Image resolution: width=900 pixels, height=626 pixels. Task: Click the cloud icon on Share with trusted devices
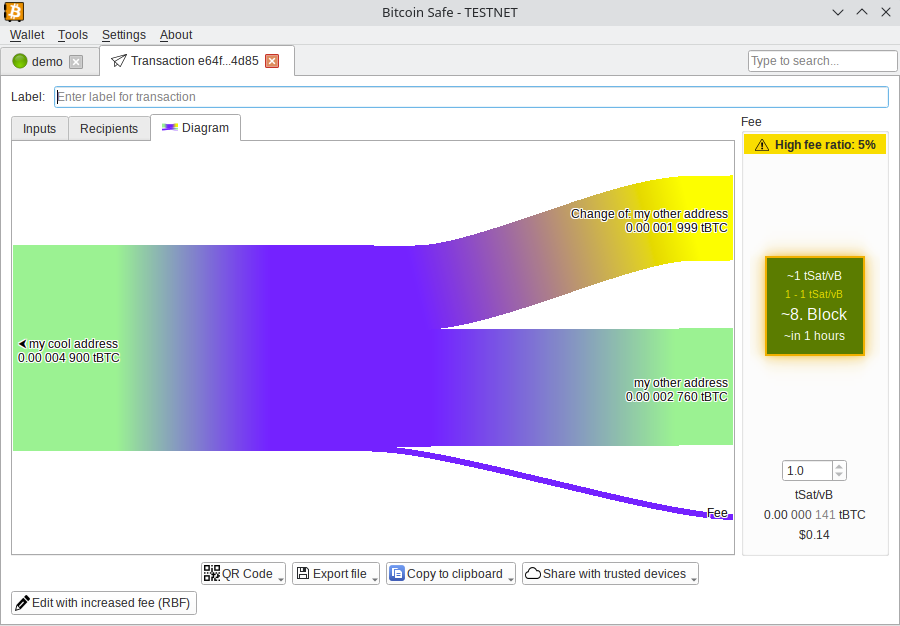pyautogui.click(x=533, y=573)
